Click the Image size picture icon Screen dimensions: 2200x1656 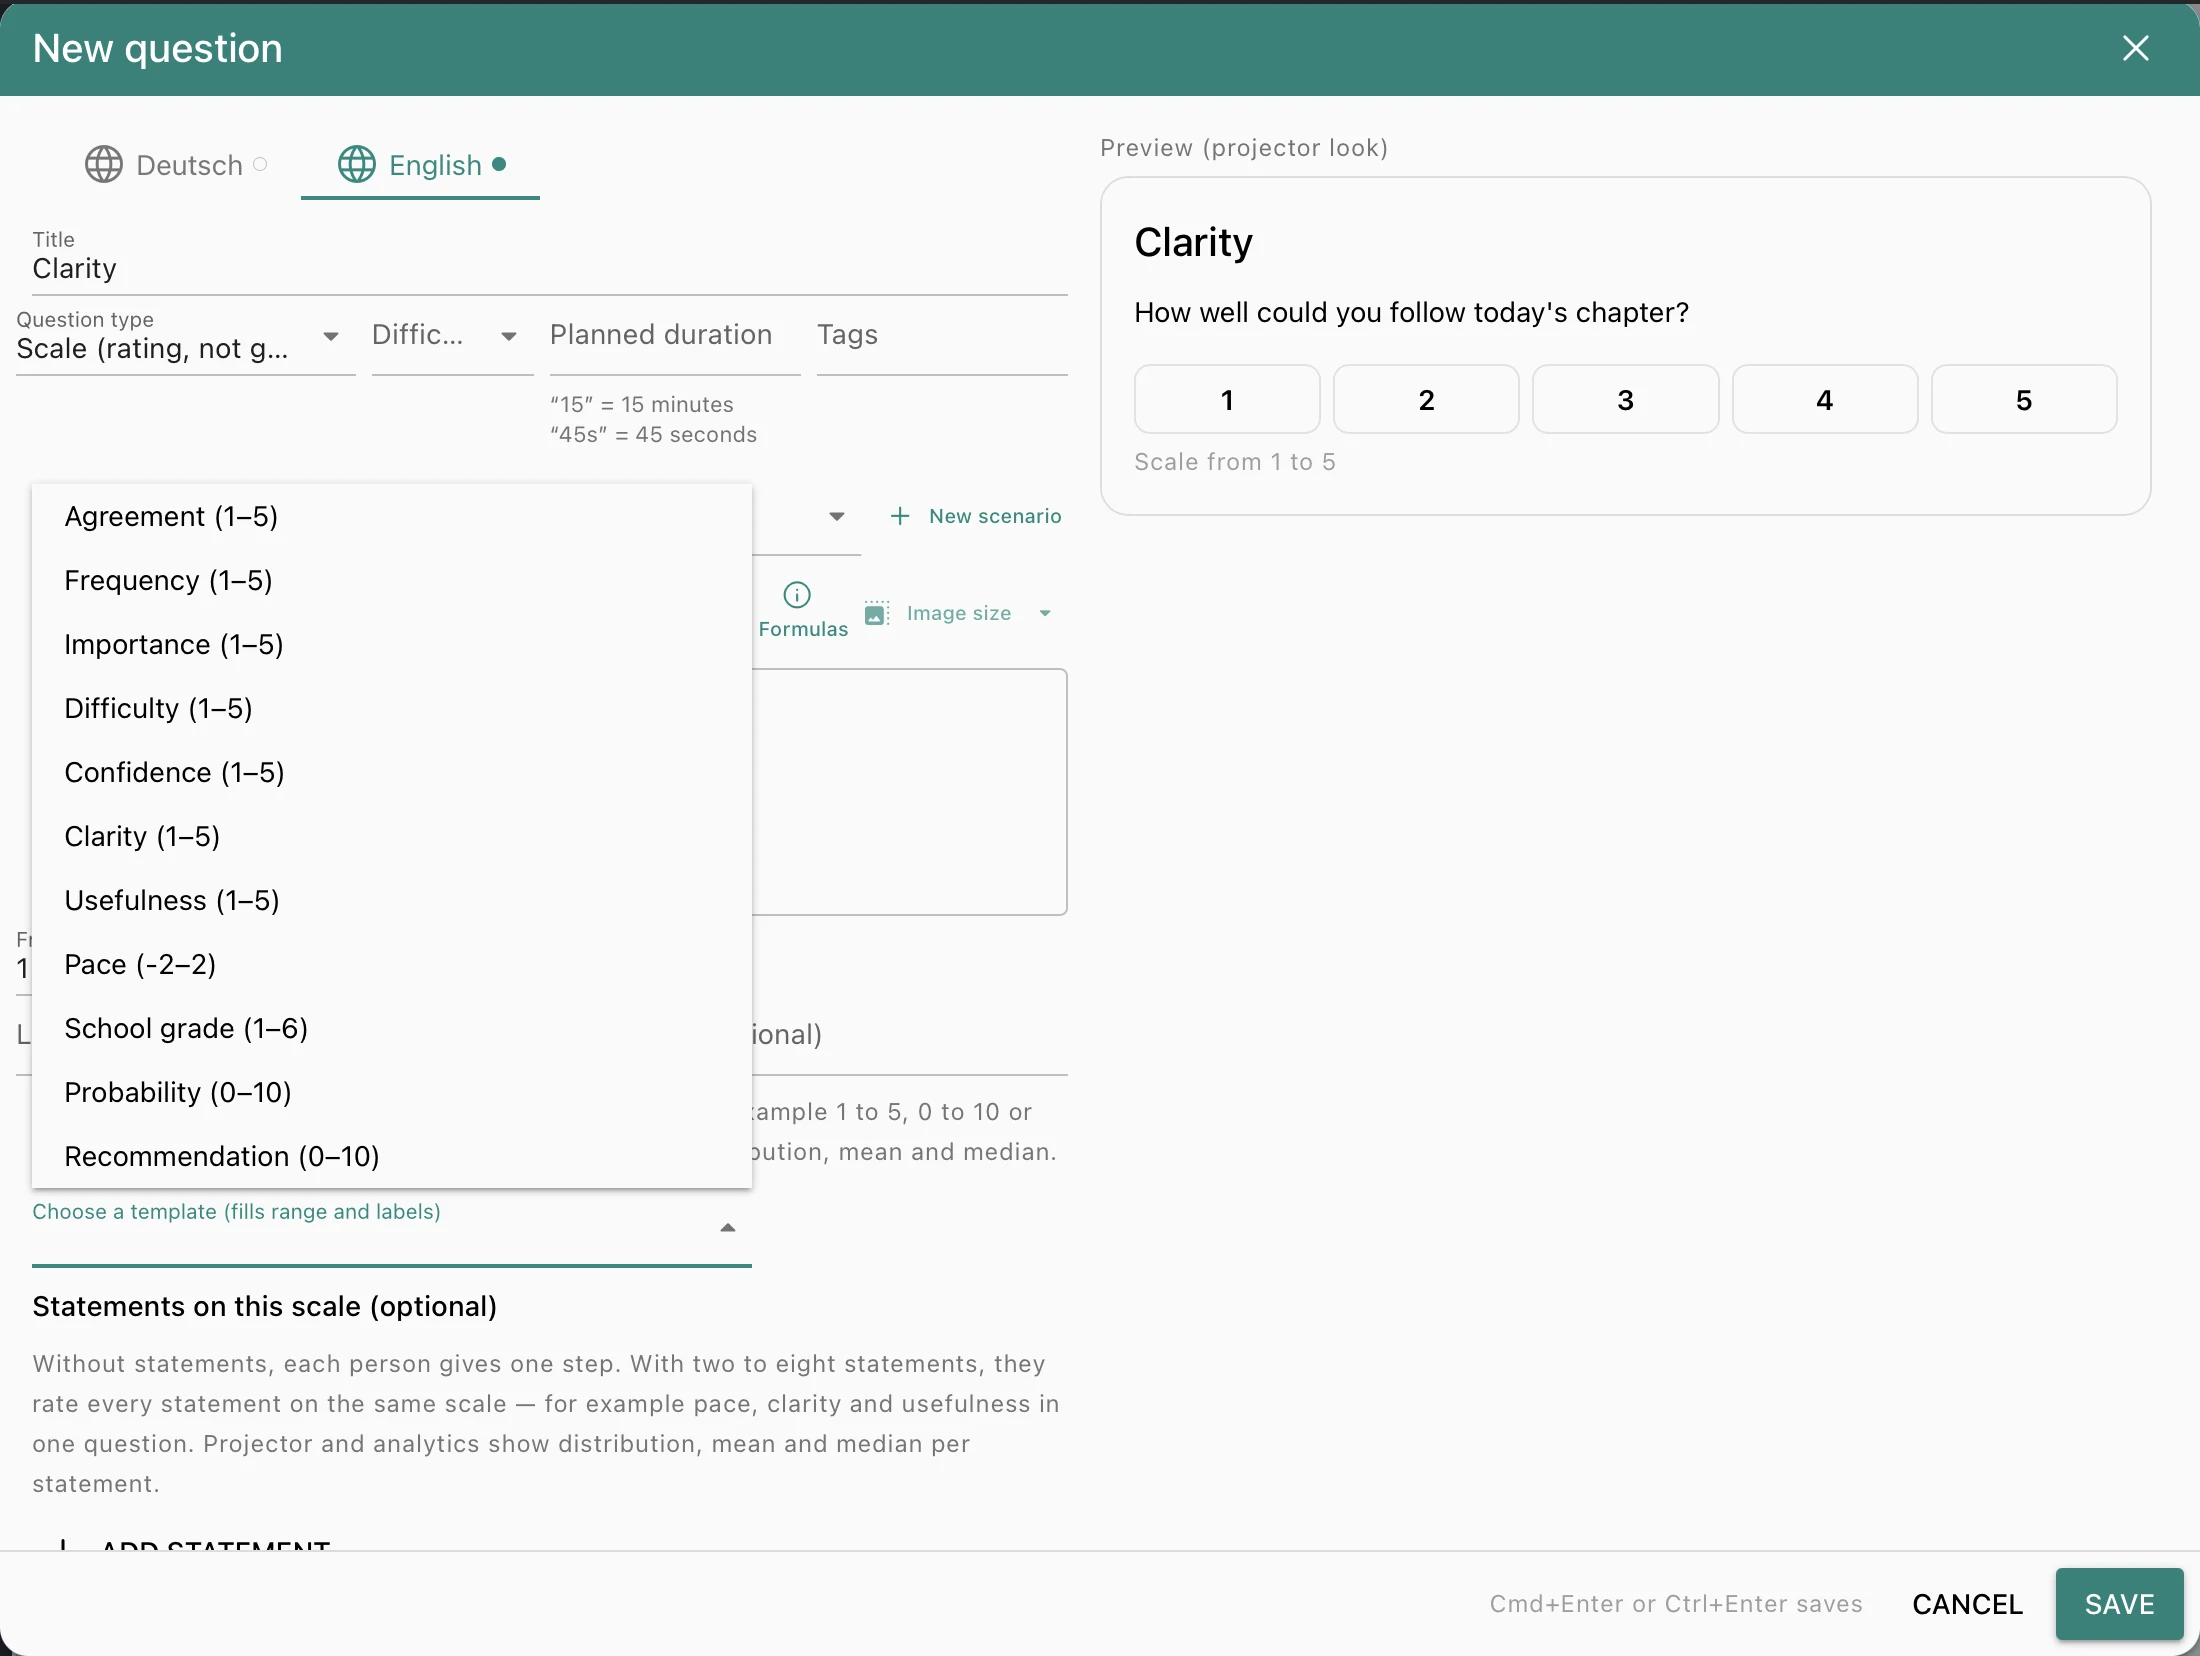pos(876,613)
